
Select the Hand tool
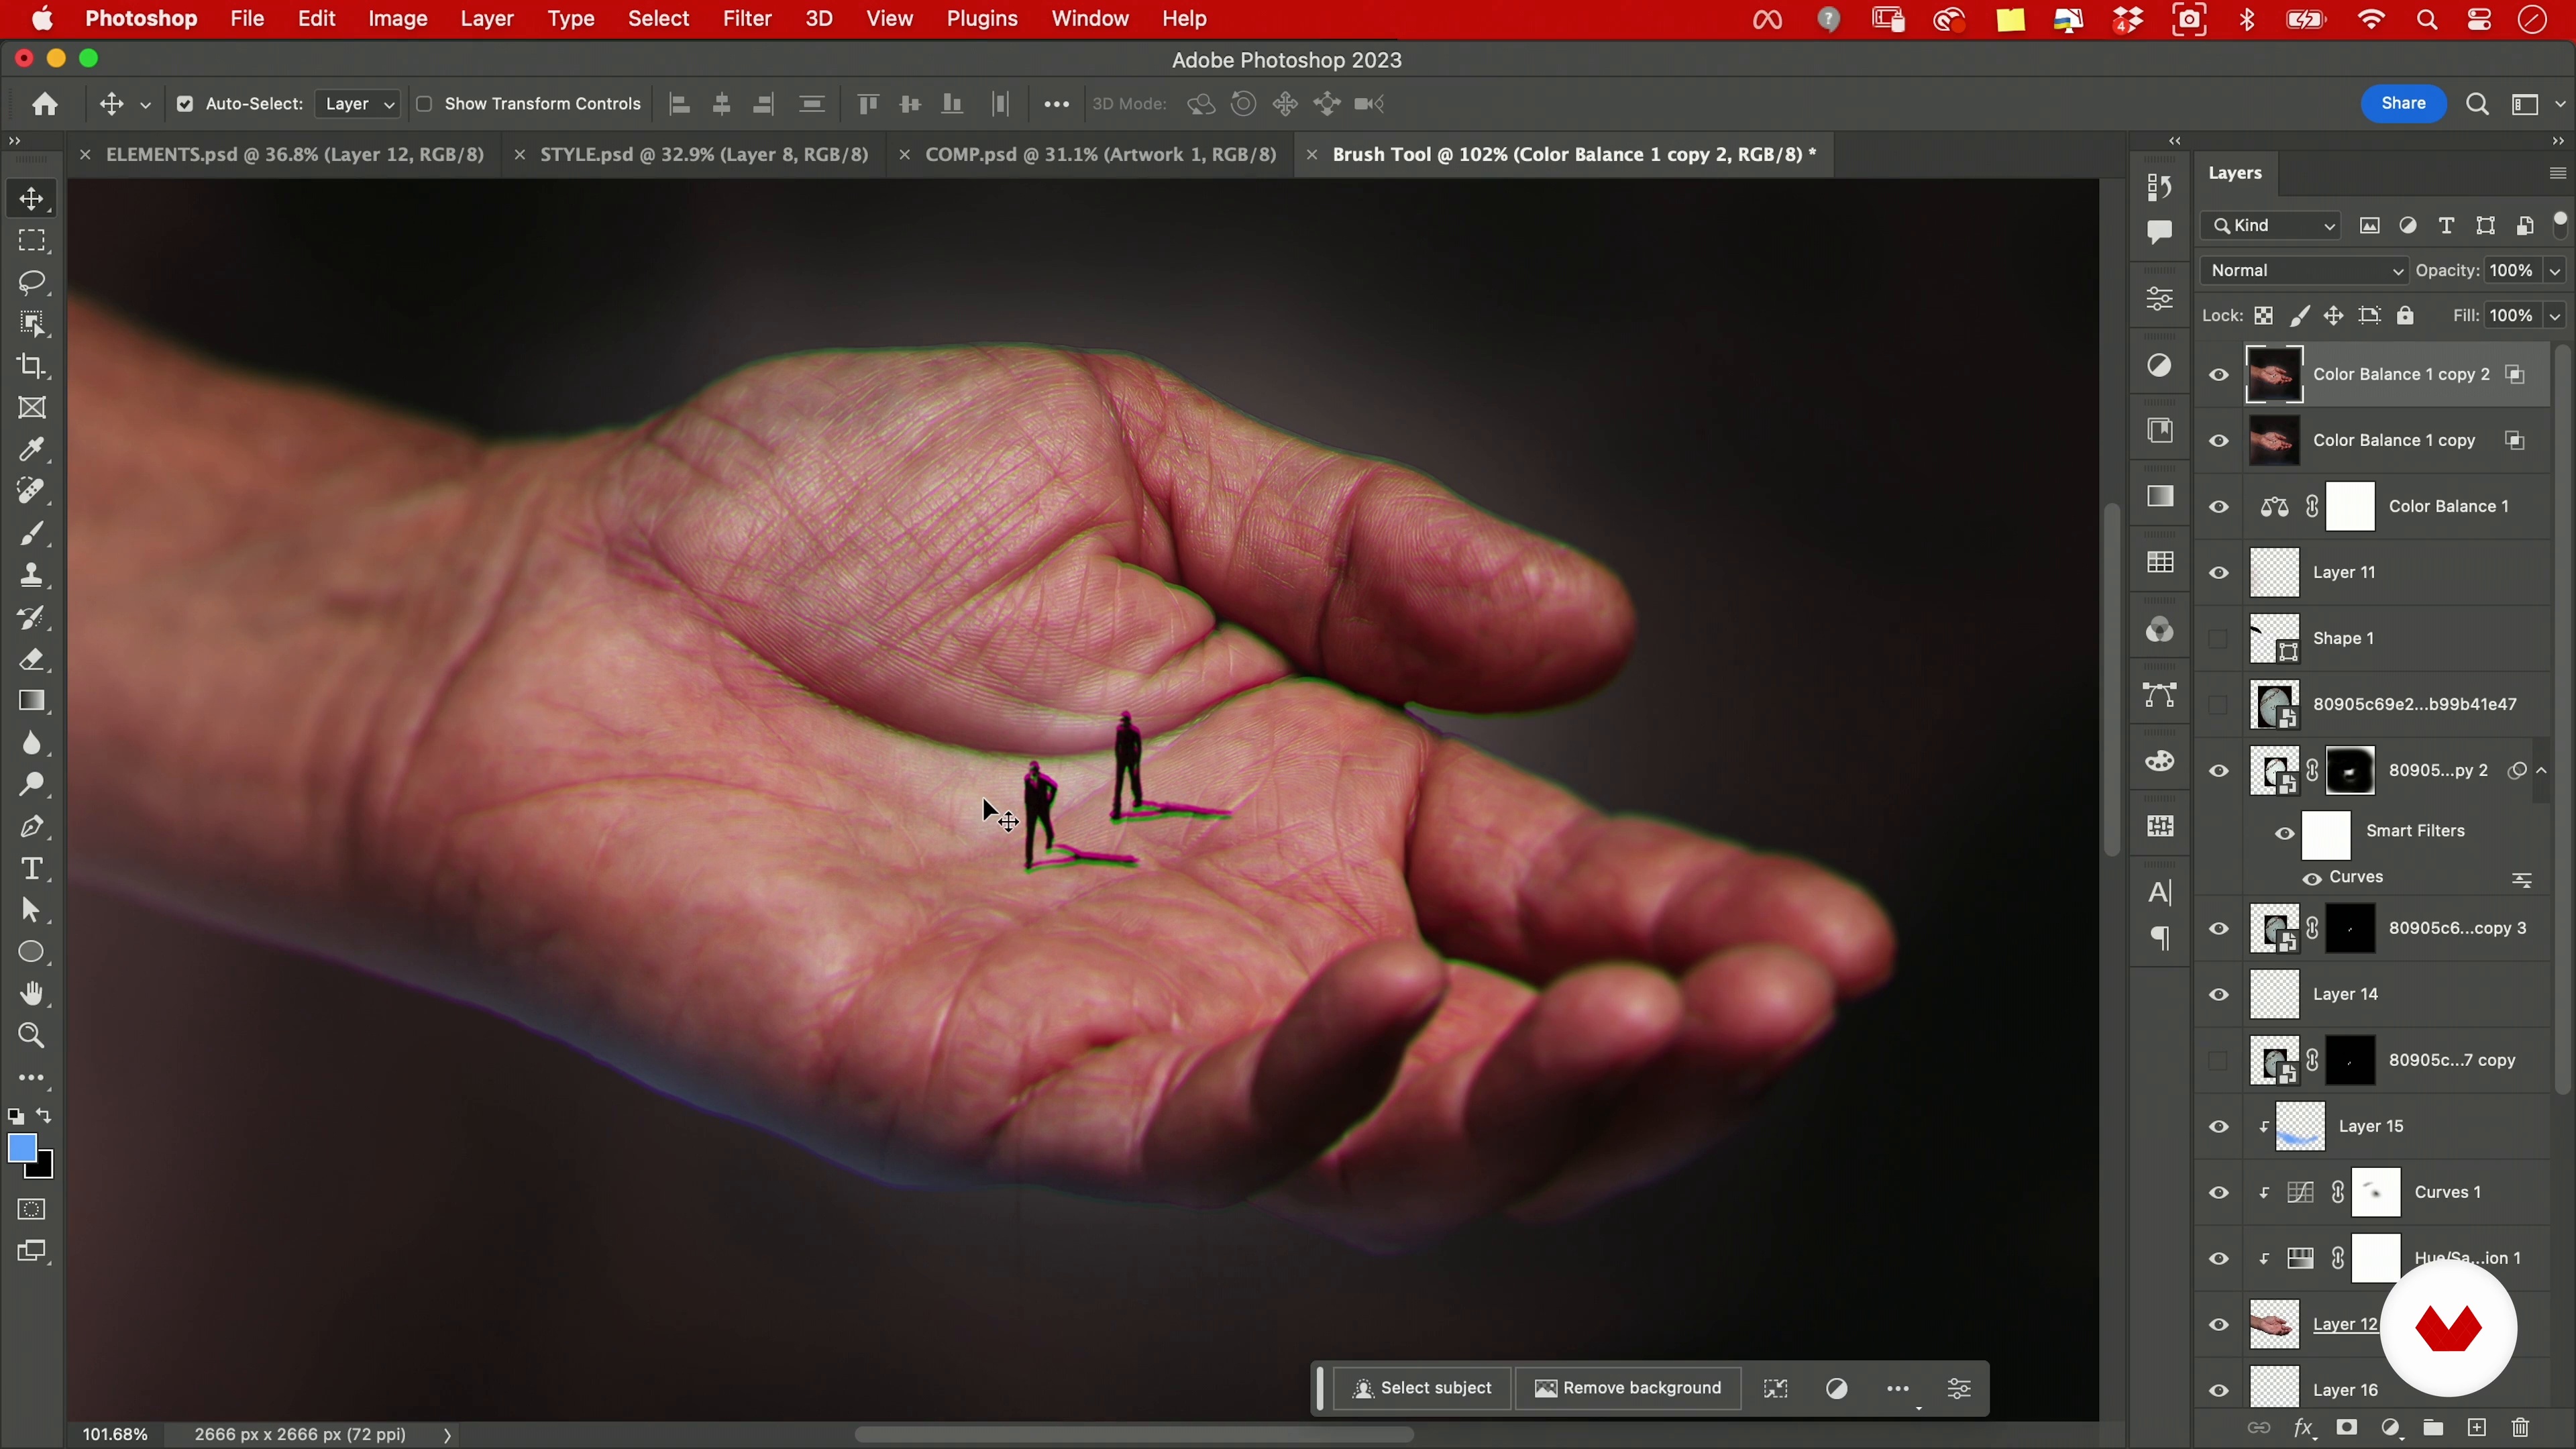tap(32, 993)
